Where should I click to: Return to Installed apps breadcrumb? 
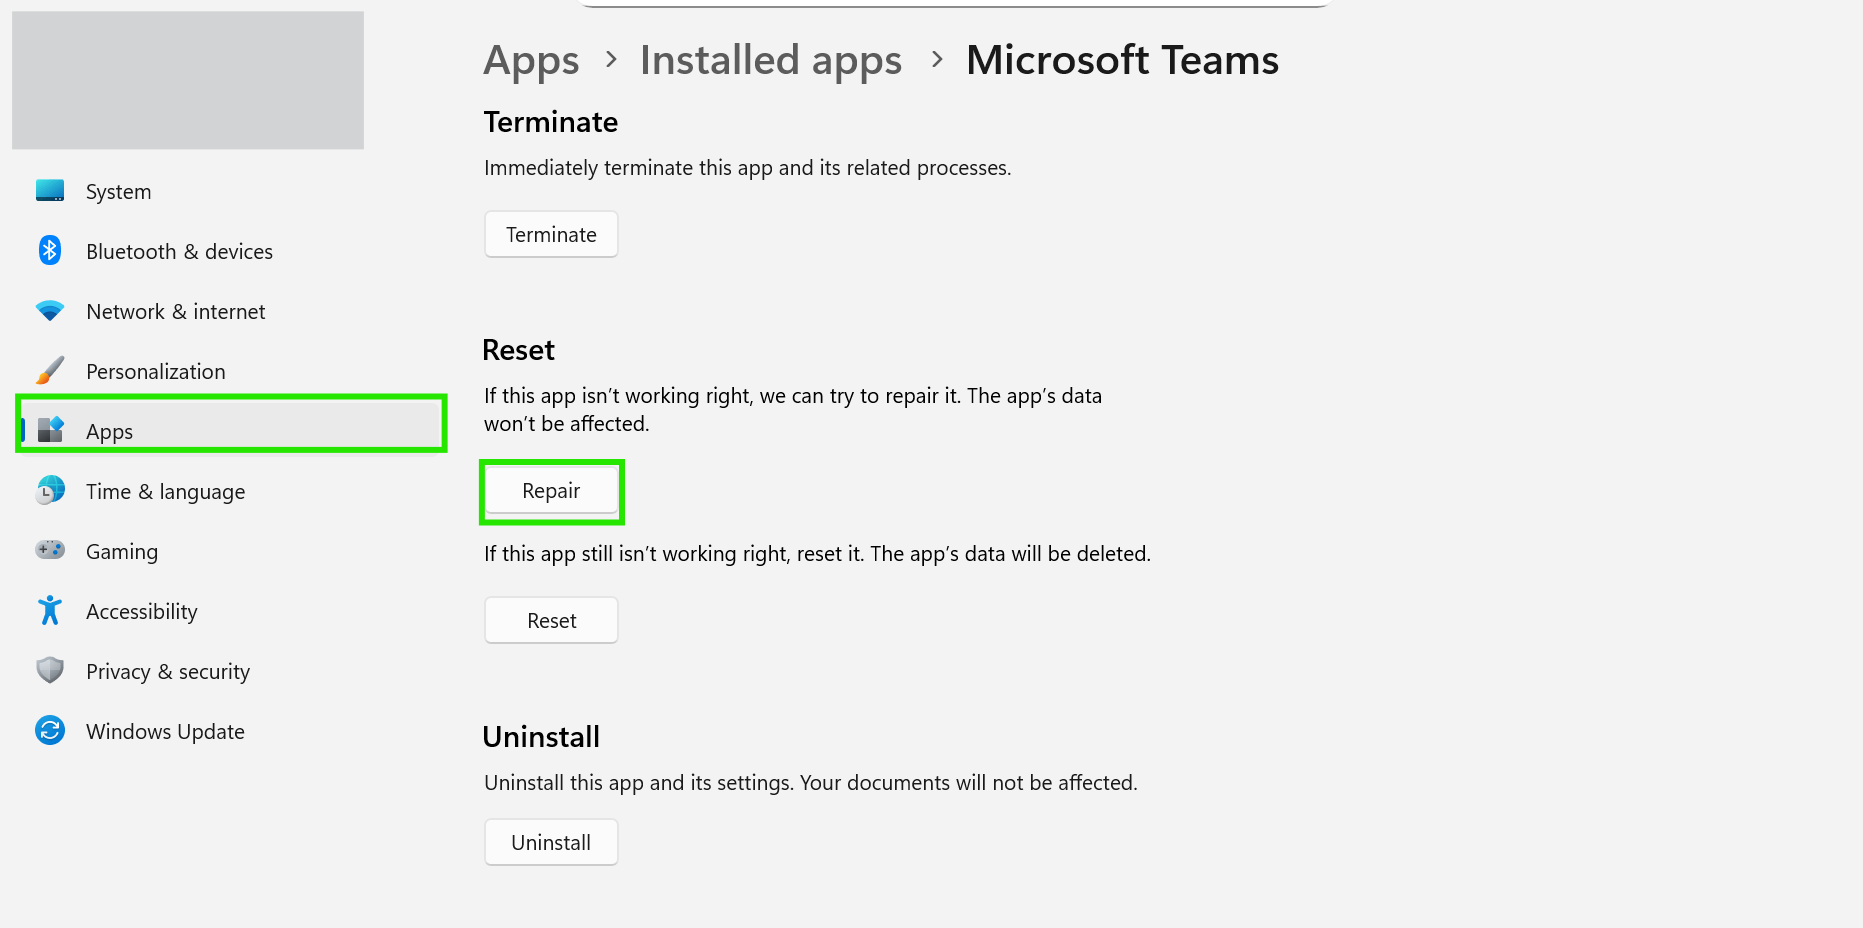pos(771,61)
